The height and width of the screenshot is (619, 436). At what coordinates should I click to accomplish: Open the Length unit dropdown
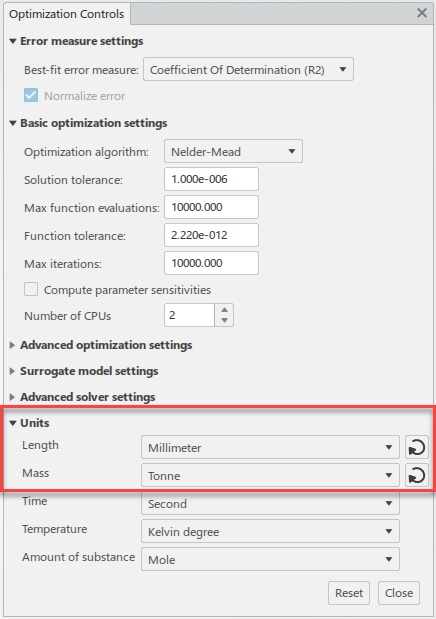(x=270, y=447)
